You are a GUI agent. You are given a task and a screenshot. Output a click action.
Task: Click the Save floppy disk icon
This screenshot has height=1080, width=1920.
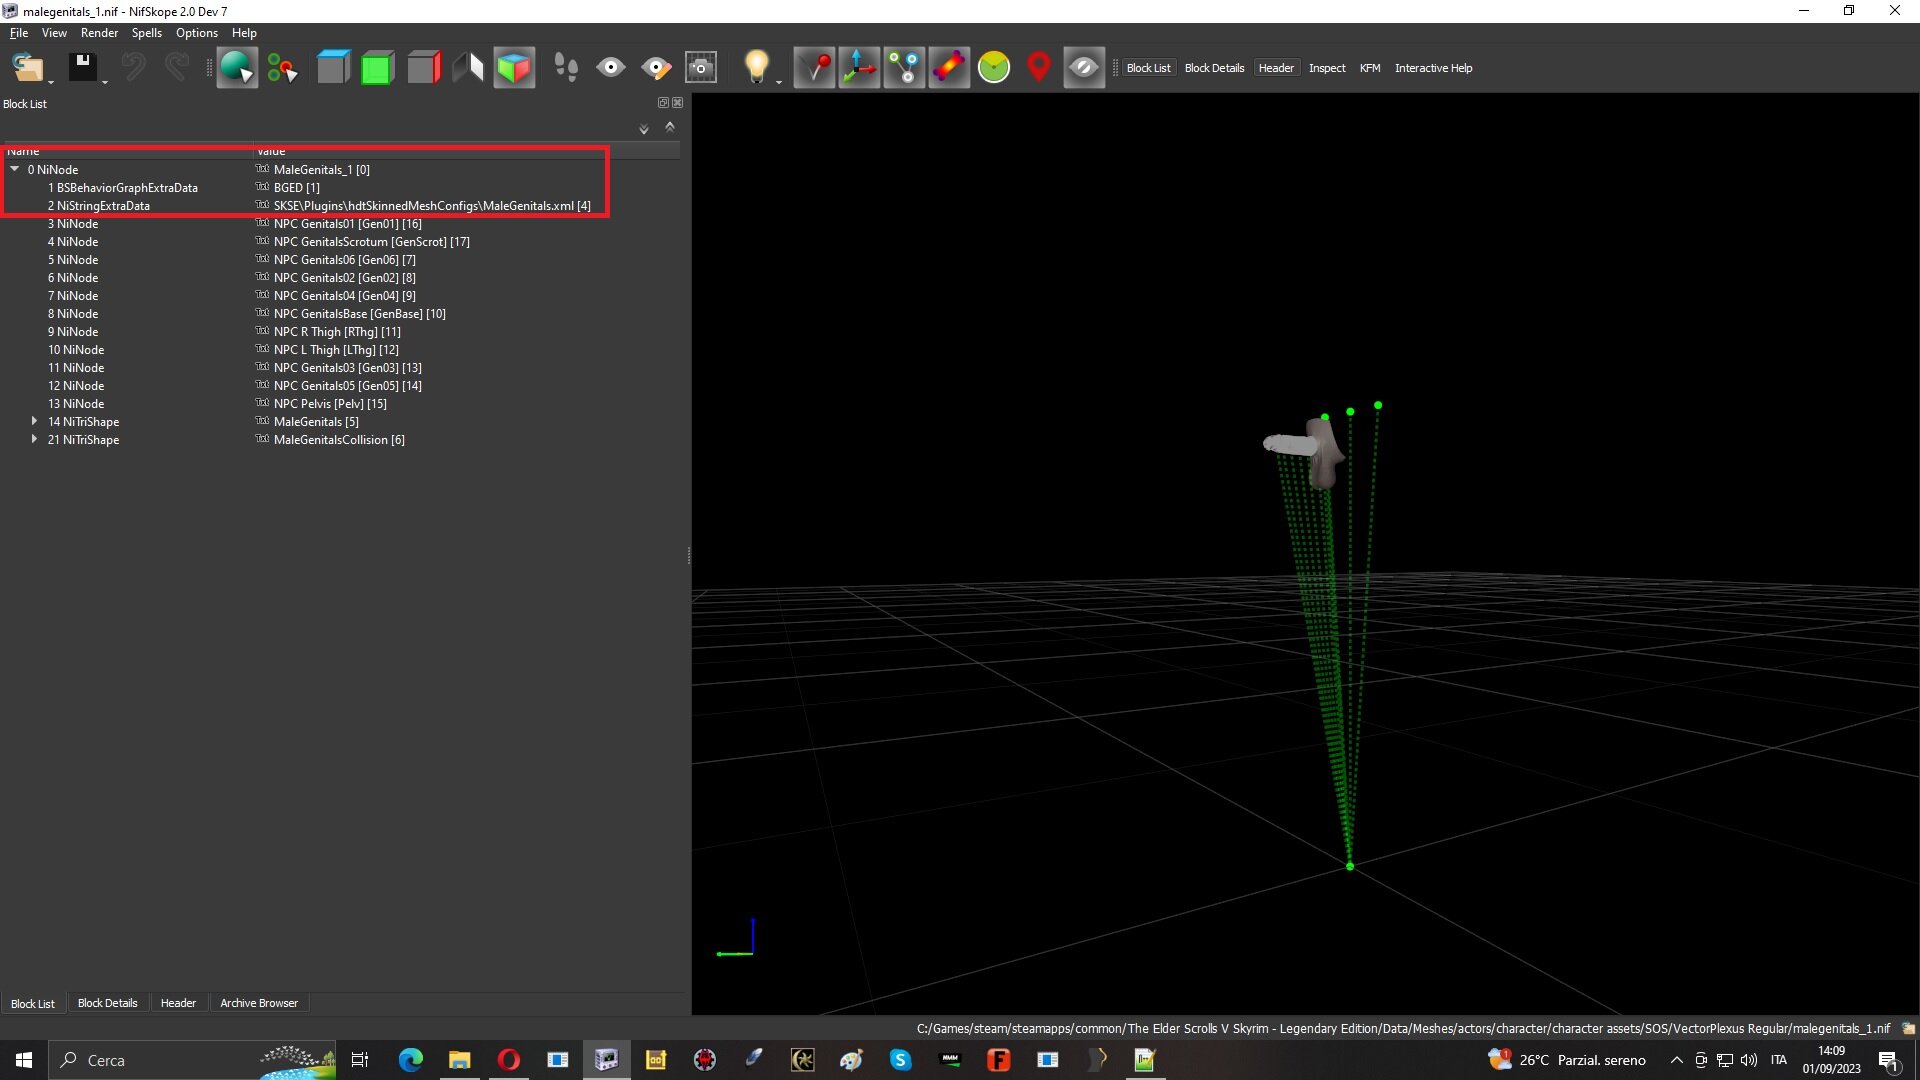(82, 68)
